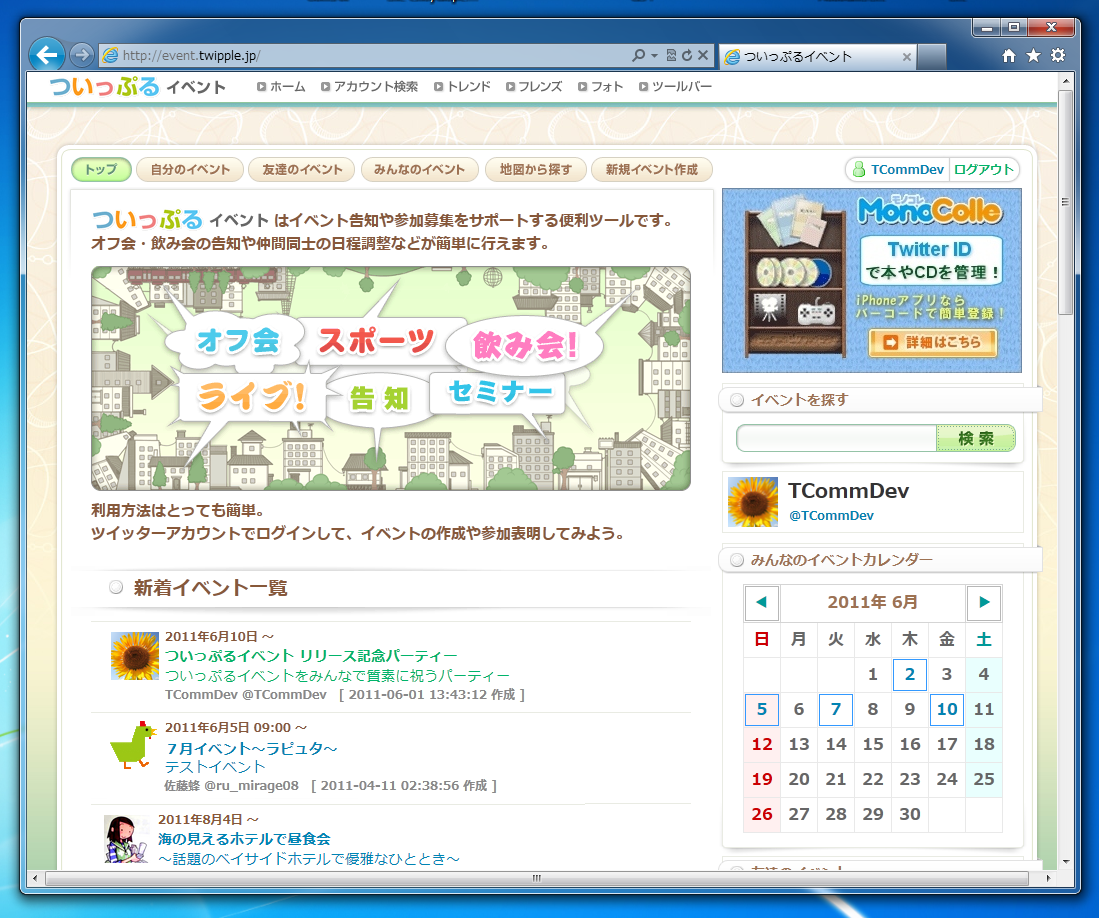The image size is (1099, 918).
Task: Click sunflower avatar beside the リリース記念パーティー event
Action: [135, 656]
